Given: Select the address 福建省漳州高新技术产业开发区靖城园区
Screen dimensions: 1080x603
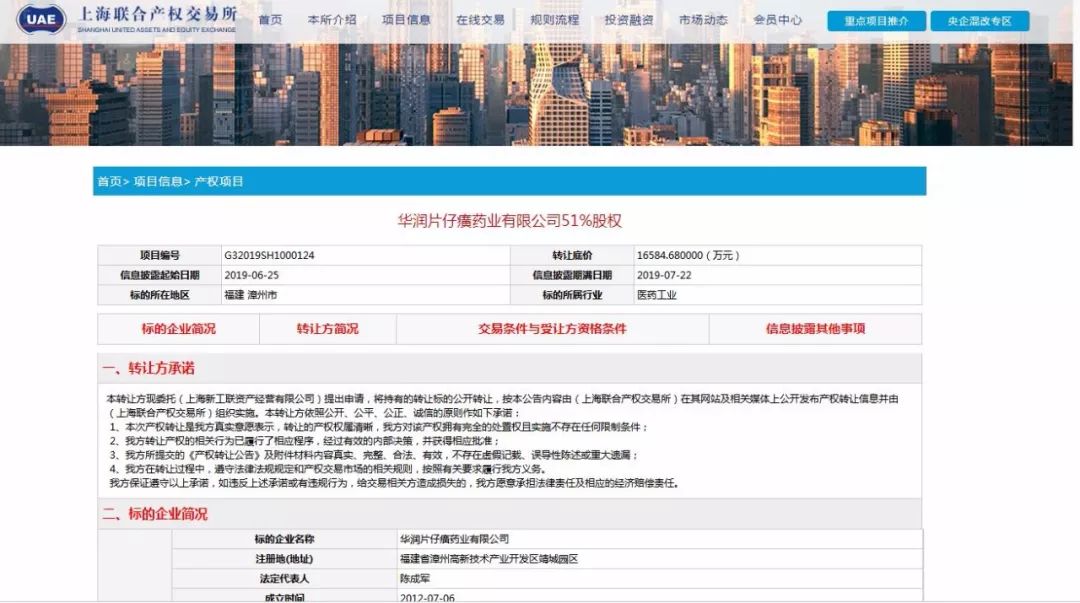Looking at the screenshot, I should (489, 559).
